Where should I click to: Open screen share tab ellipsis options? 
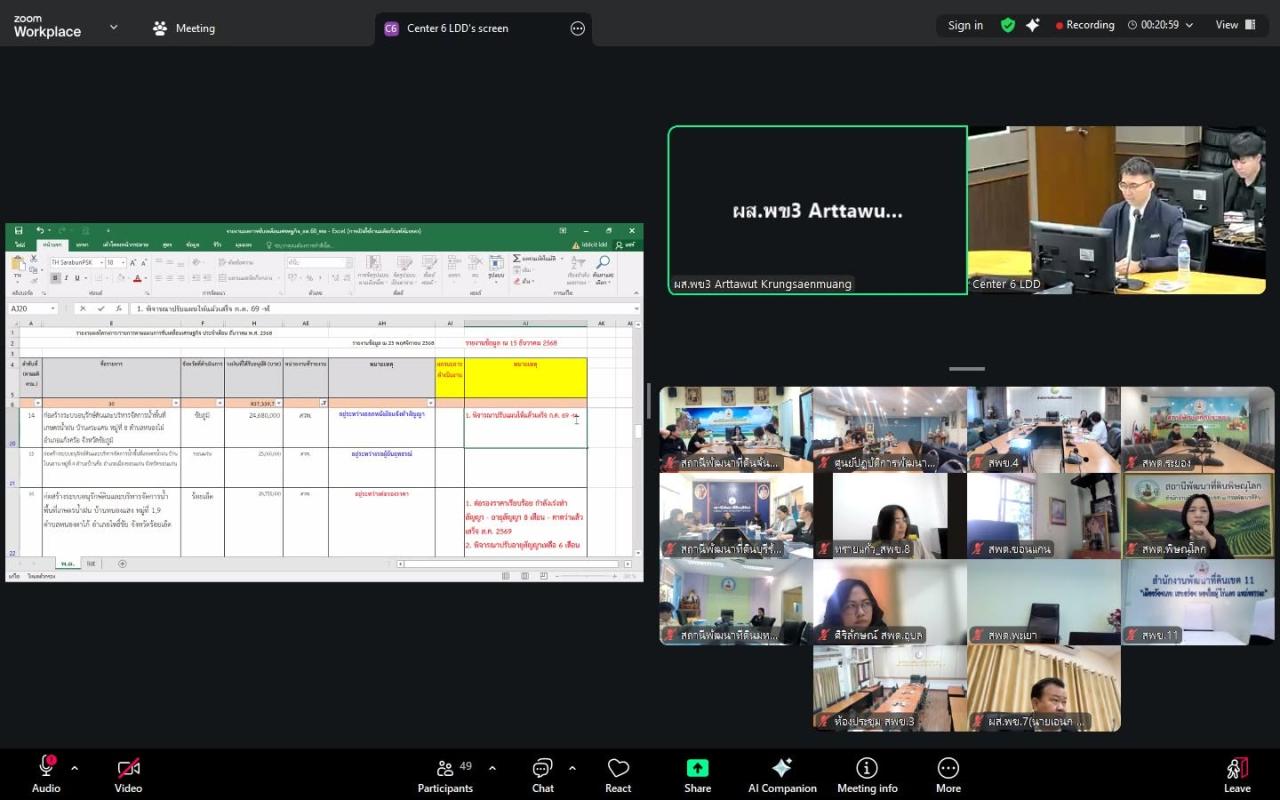click(577, 28)
